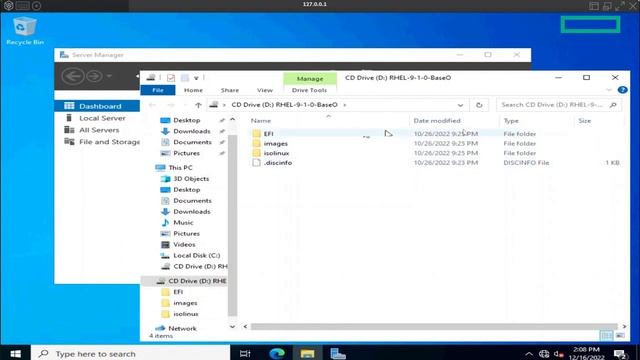
Task: Select the images folder in file list
Action: 276,144
